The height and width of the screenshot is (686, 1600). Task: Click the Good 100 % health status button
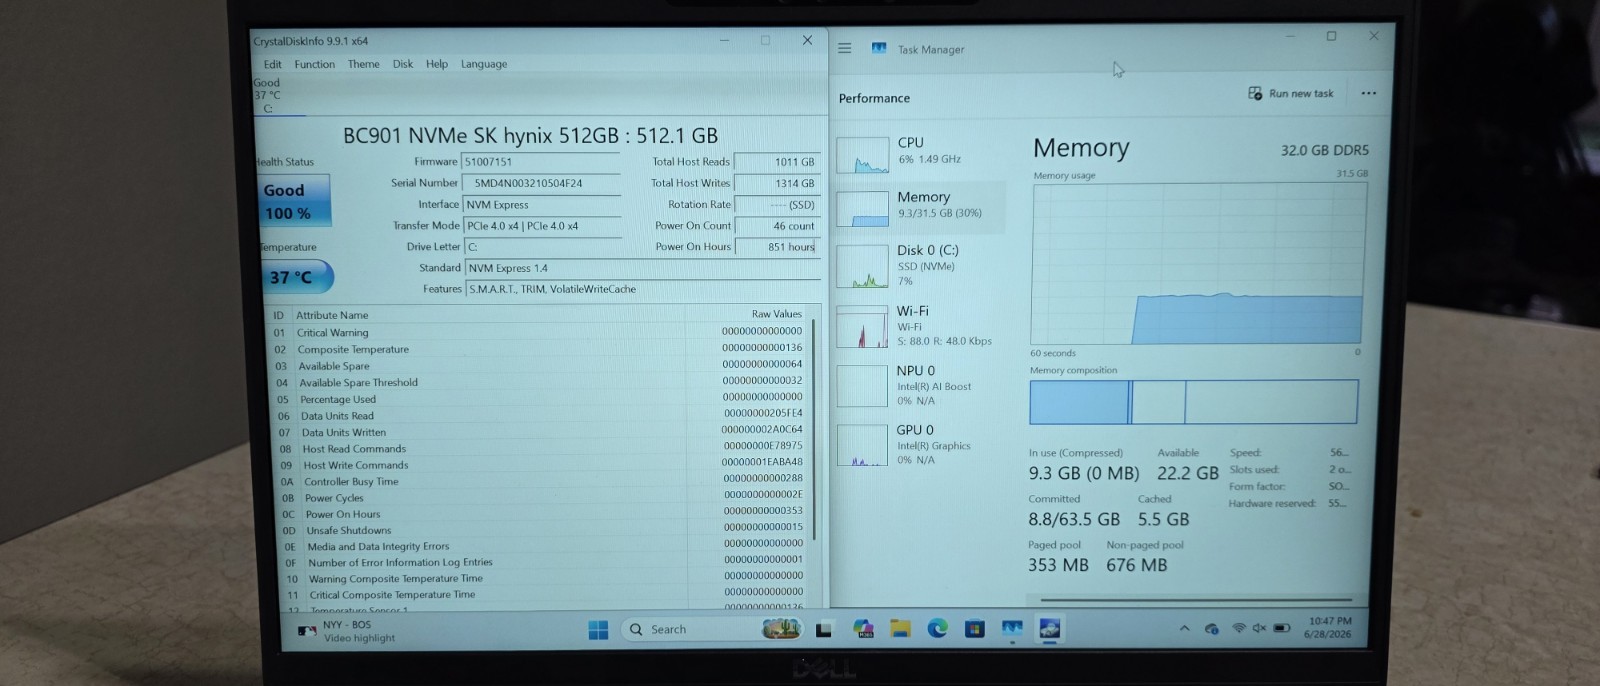click(293, 201)
